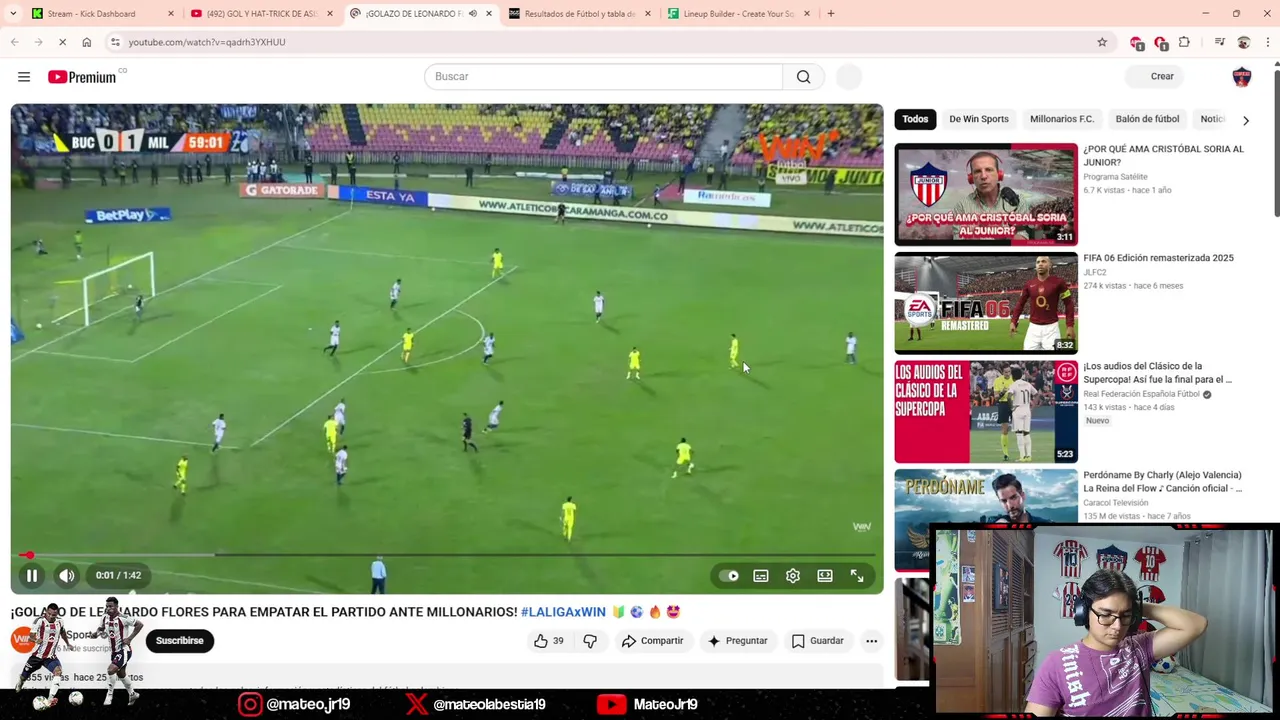The width and height of the screenshot is (1280, 720).
Task: Click the video timestamp 0:01 / 1:42
Action: pyautogui.click(x=119, y=575)
